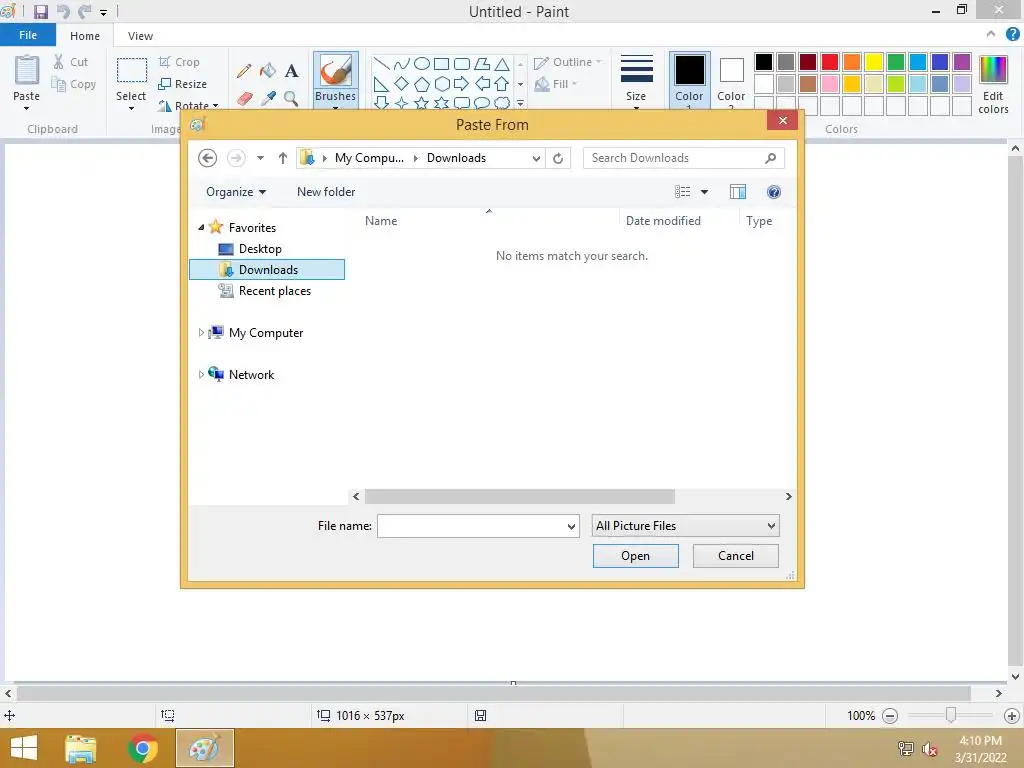
Task: Select the Magnifier tool
Action: click(291, 99)
